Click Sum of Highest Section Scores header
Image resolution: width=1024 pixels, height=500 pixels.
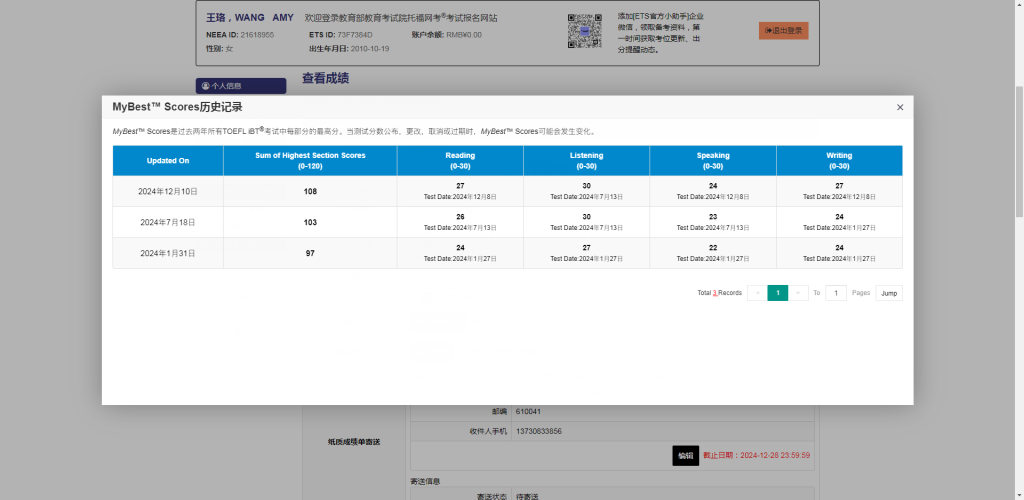click(310, 161)
